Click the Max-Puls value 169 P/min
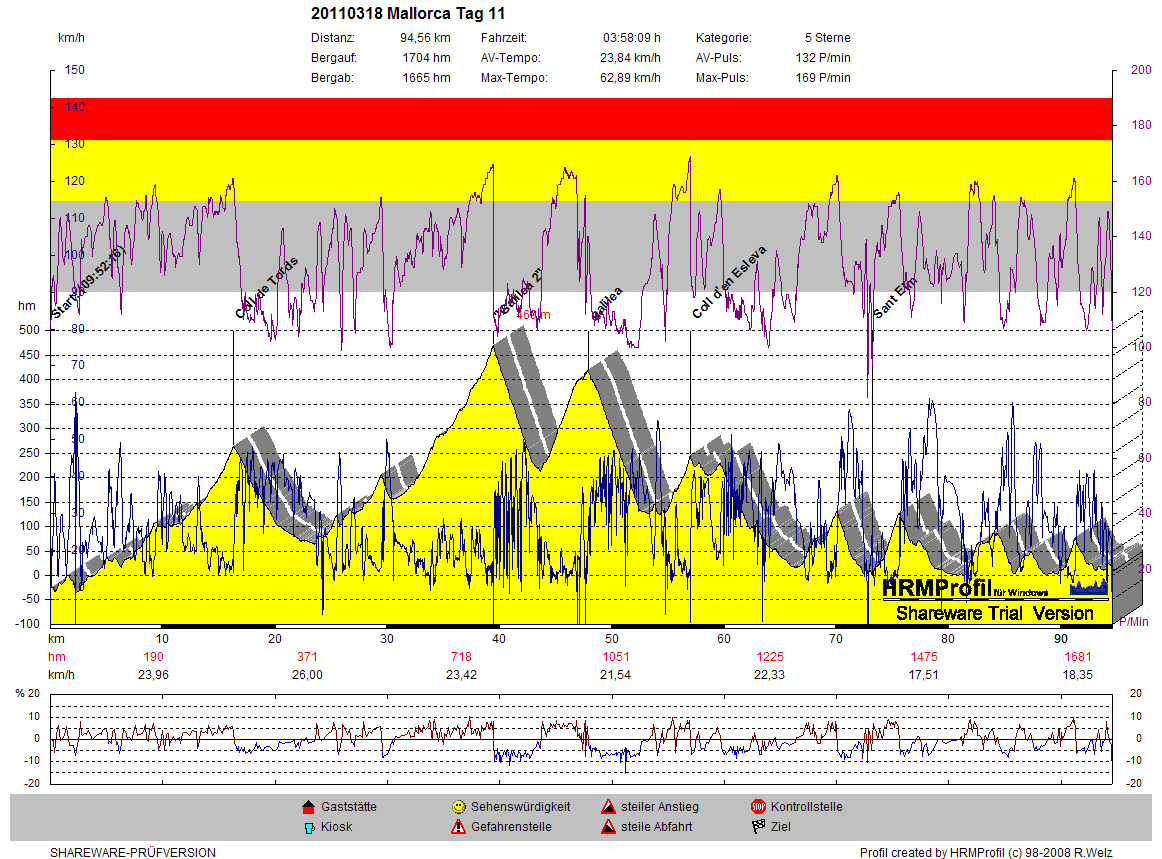This screenshot has height=859, width=1162. (x=821, y=78)
